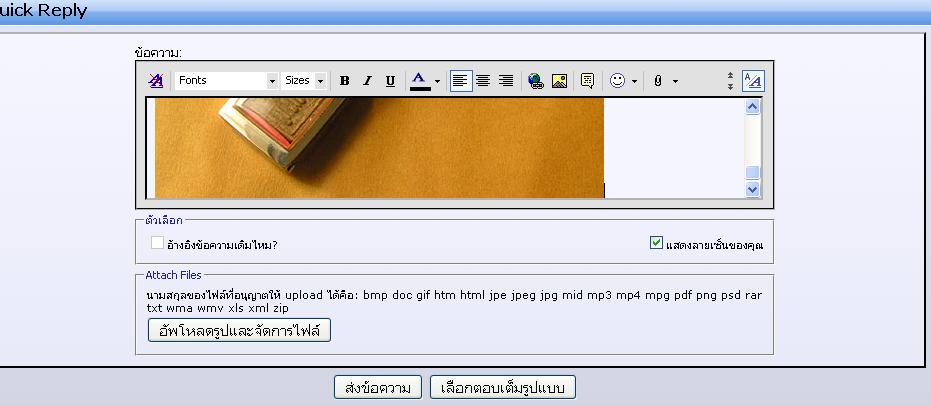Insert an image into the message
Image resolution: width=931 pixels, height=406 pixels.
(559, 81)
